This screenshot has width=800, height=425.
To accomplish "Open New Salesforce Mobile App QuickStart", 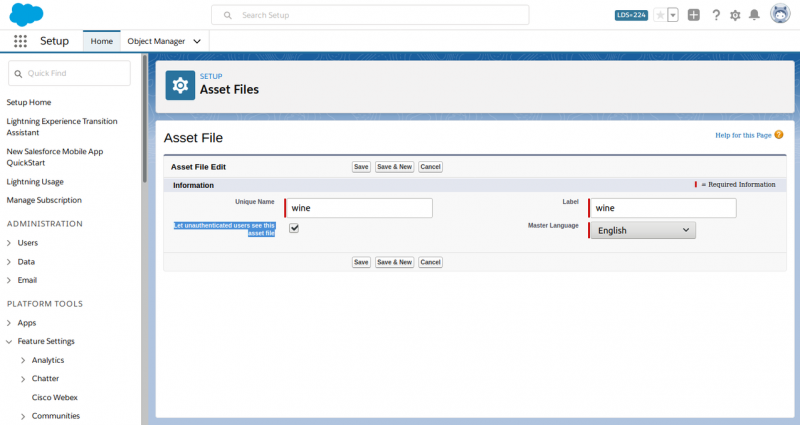I will click(55, 157).
